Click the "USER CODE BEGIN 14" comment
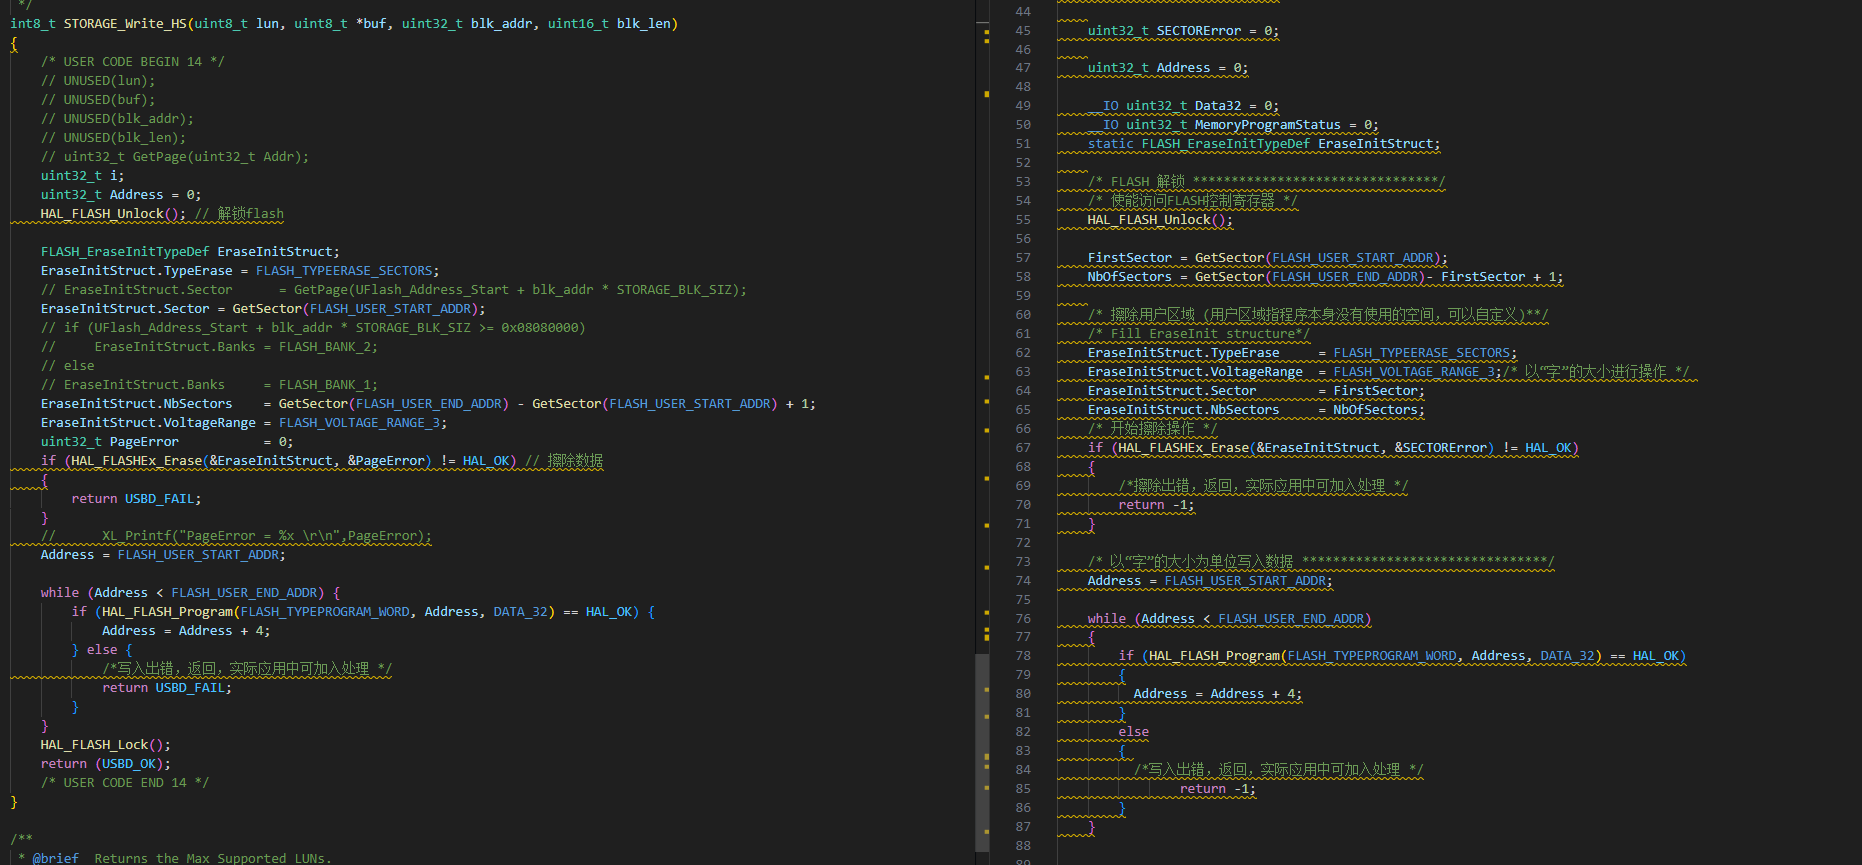1862x865 pixels. click(133, 61)
